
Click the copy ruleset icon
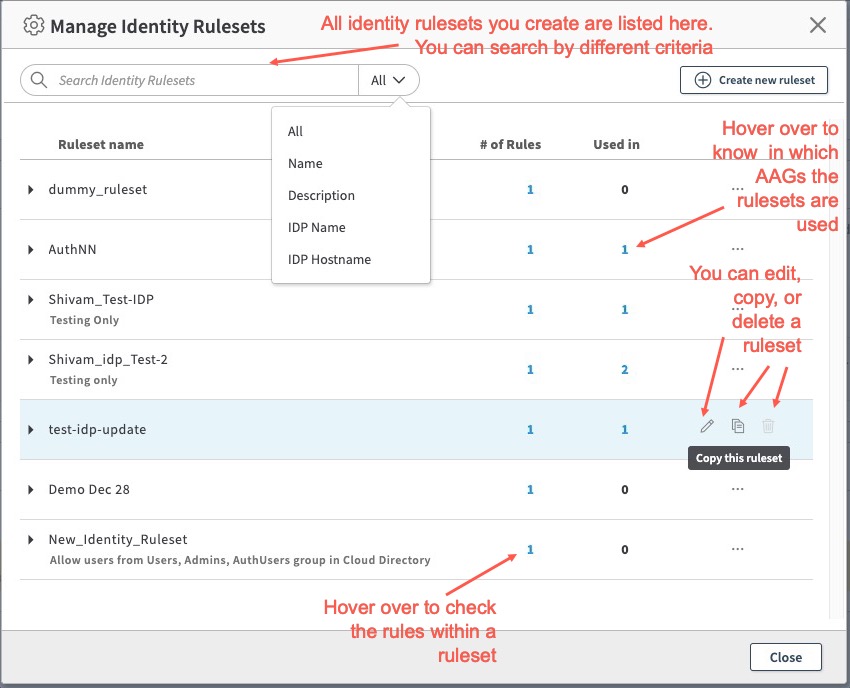[738, 426]
